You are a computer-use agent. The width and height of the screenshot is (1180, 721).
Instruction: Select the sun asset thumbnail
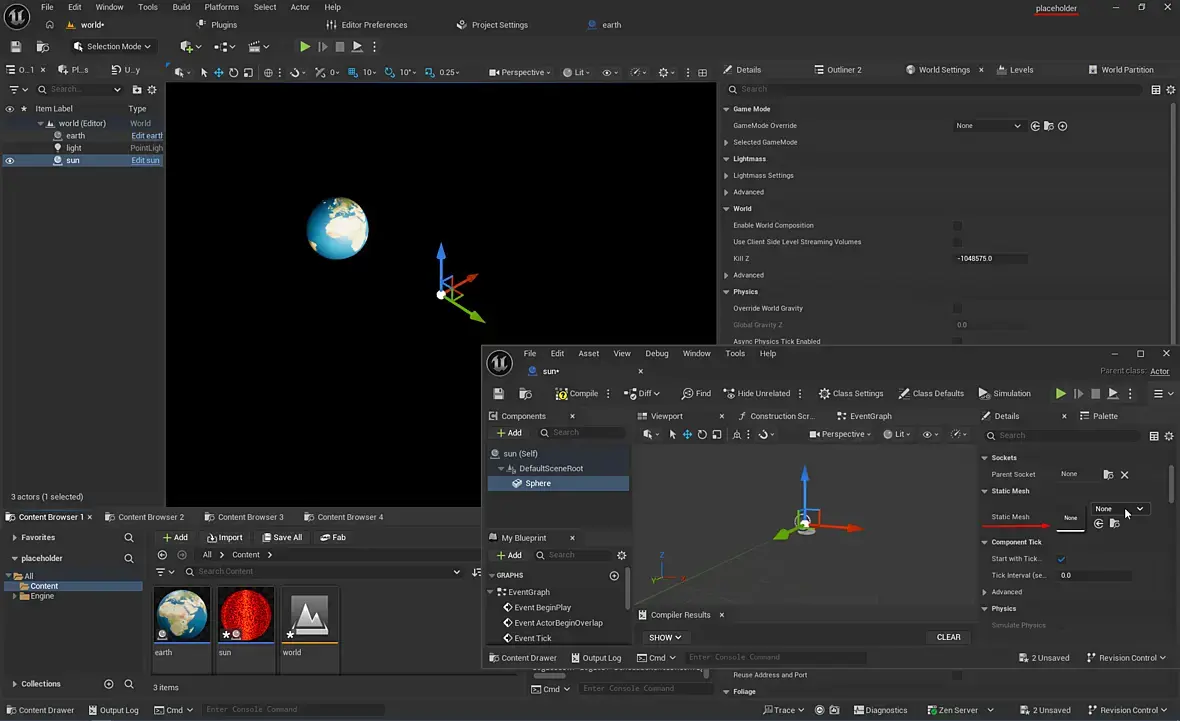pos(245,615)
